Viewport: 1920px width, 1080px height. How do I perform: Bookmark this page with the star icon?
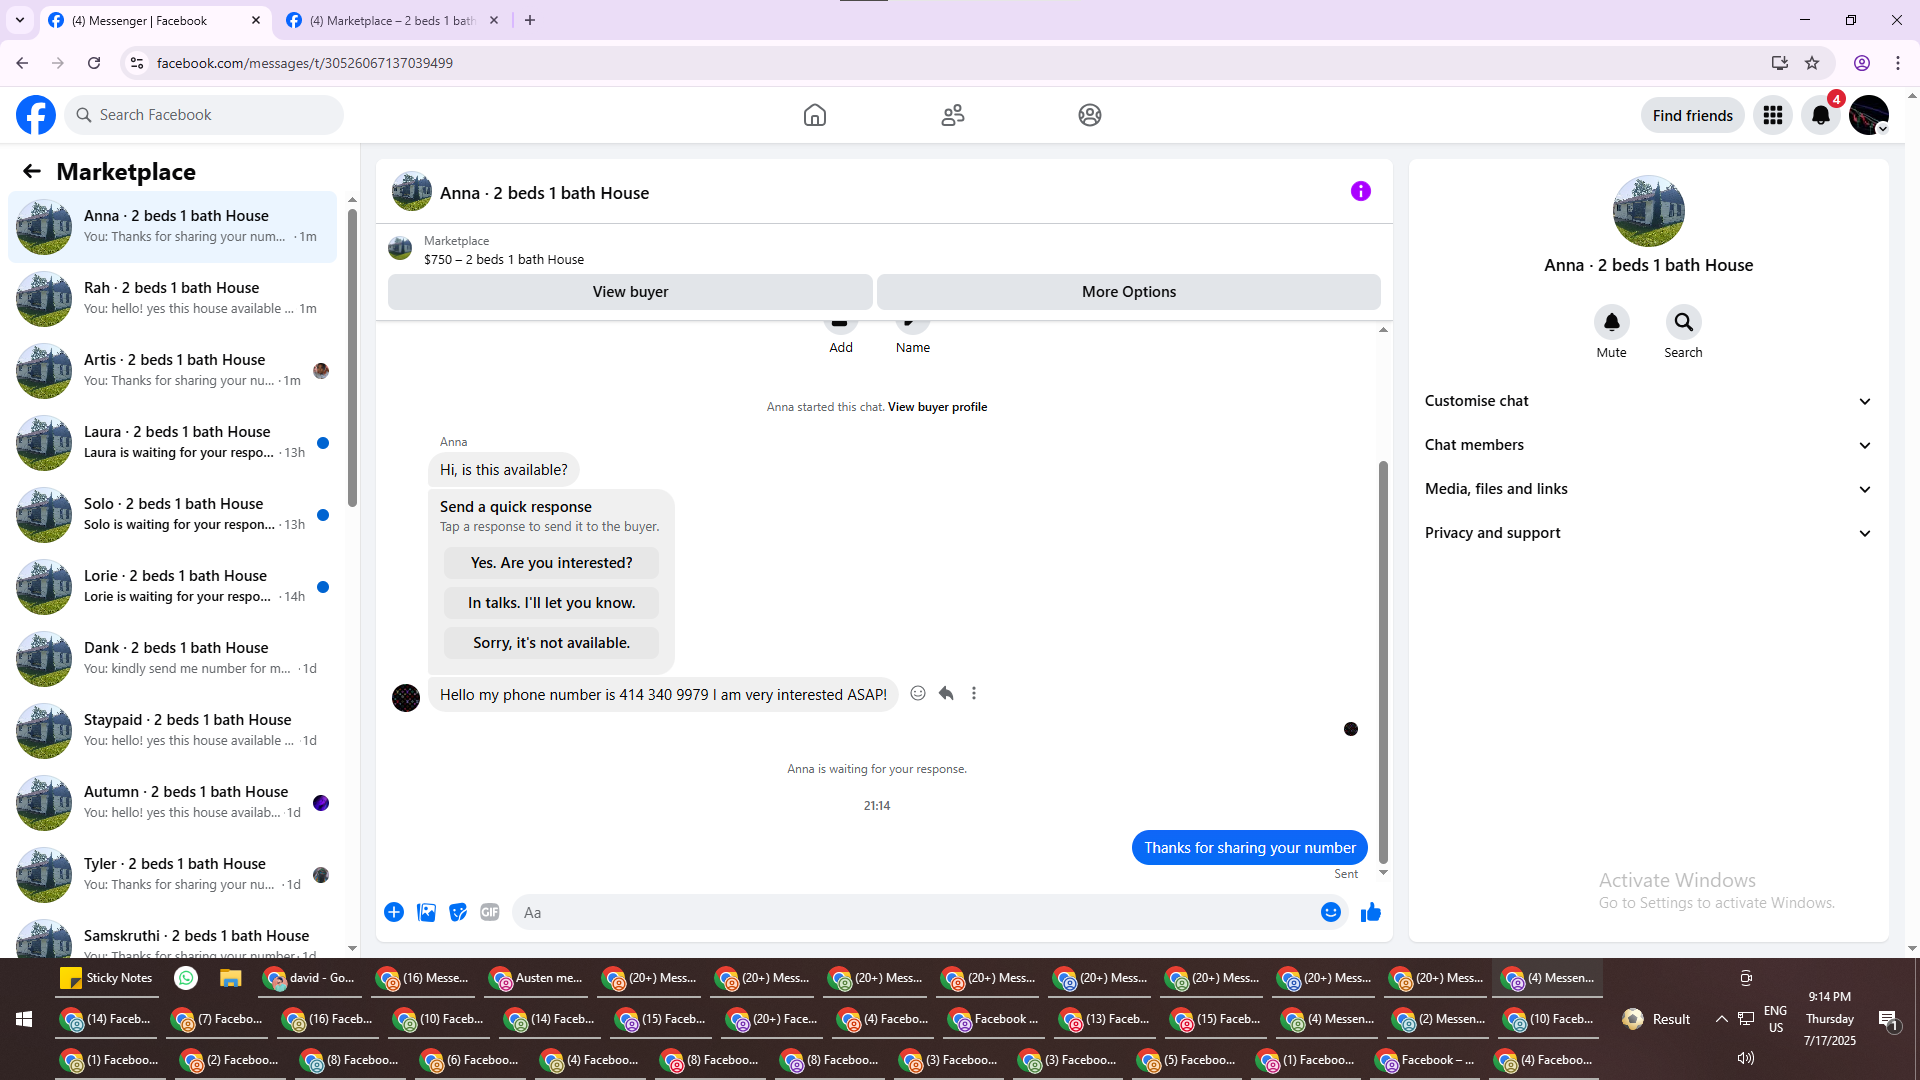tap(1812, 63)
